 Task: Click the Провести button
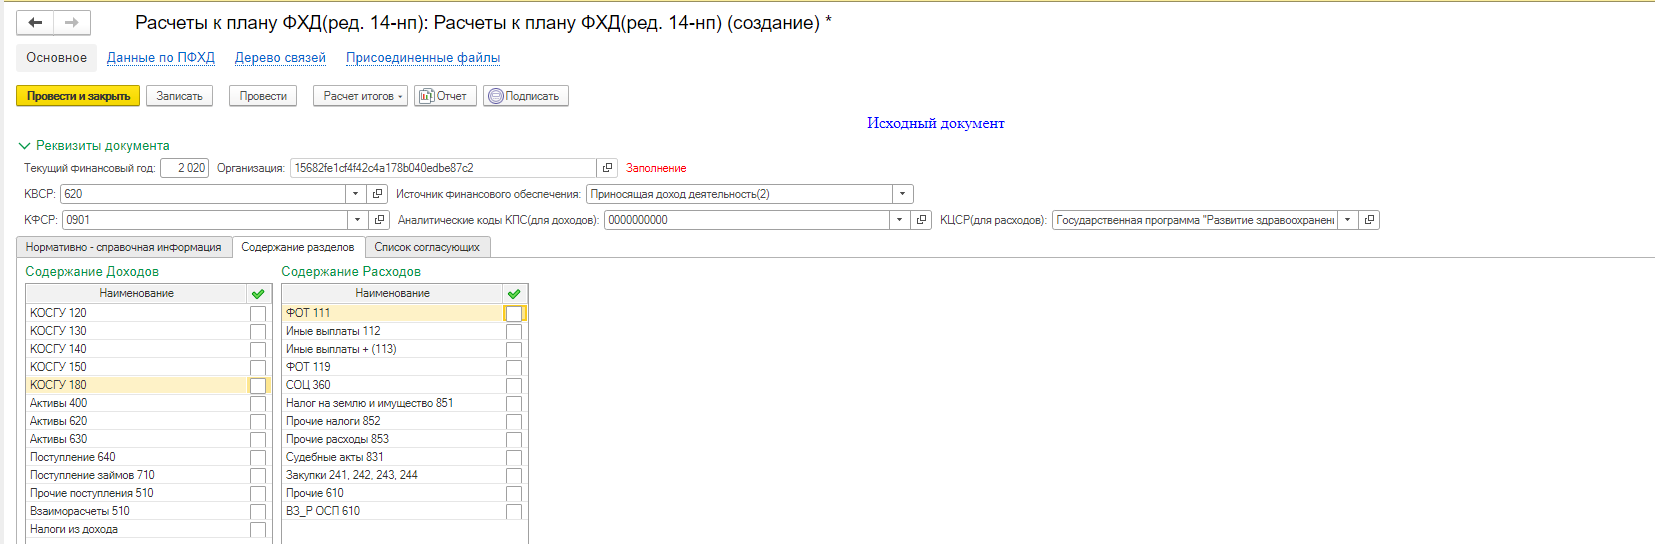(263, 96)
